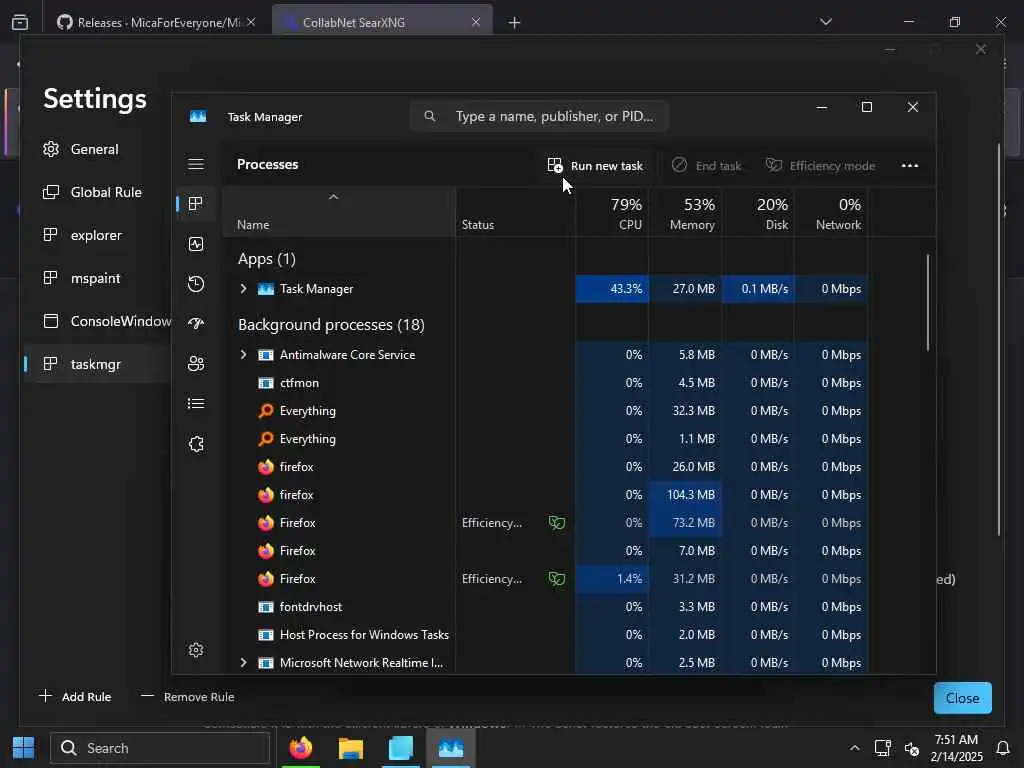The height and width of the screenshot is (768, 1024).
Task: Open the volume tray icon
Action: pos(912,748)
